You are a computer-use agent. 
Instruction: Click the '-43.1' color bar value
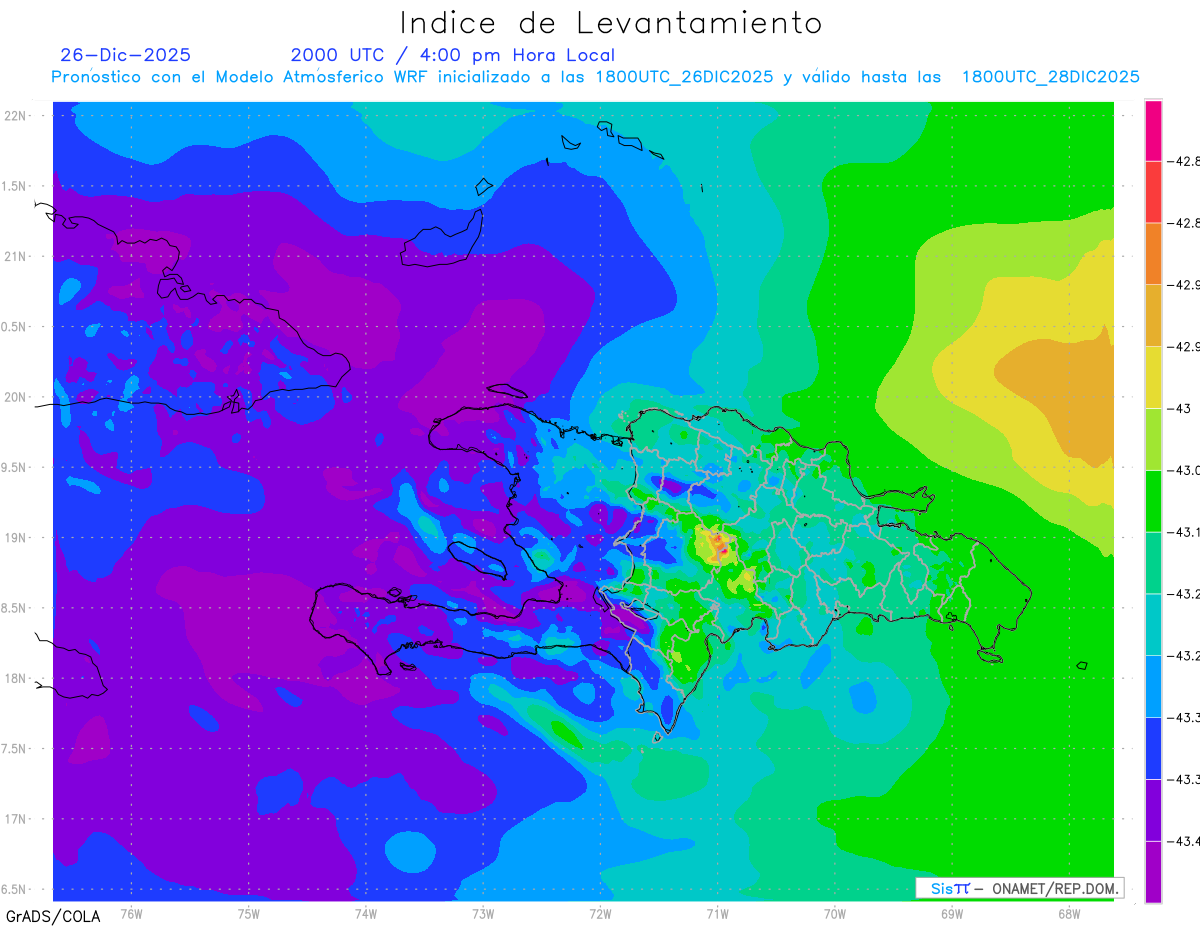(x=1185, y=532)
